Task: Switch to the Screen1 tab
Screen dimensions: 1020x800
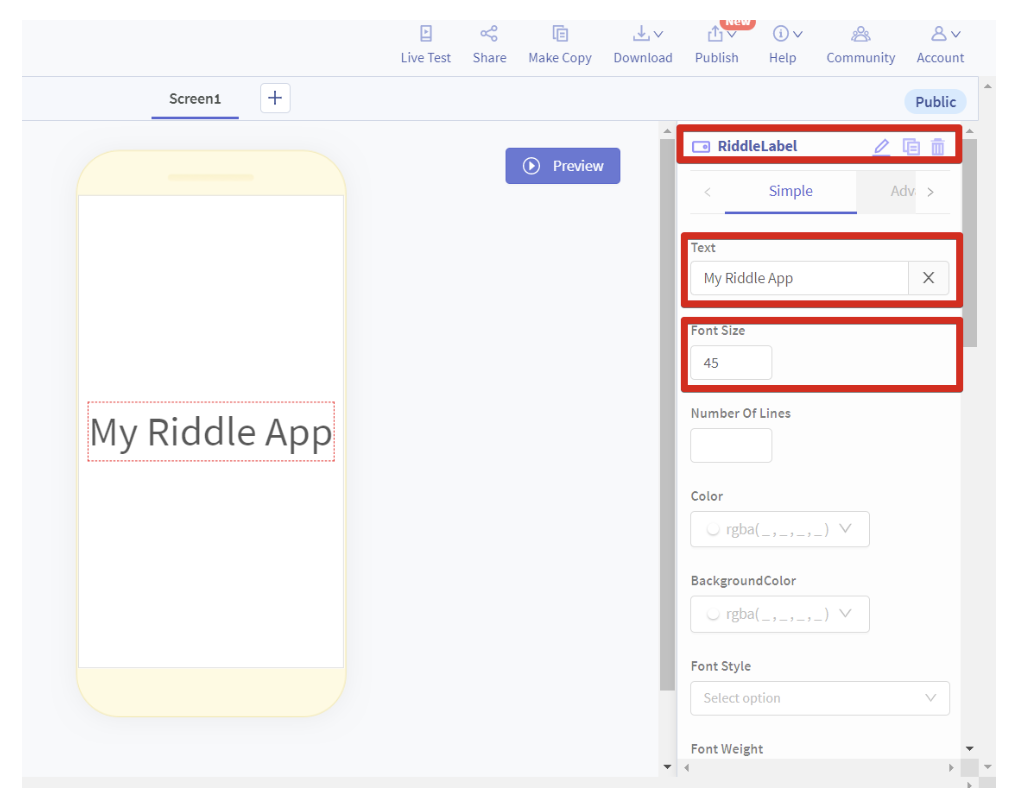Action: click(x=195, y=99)
